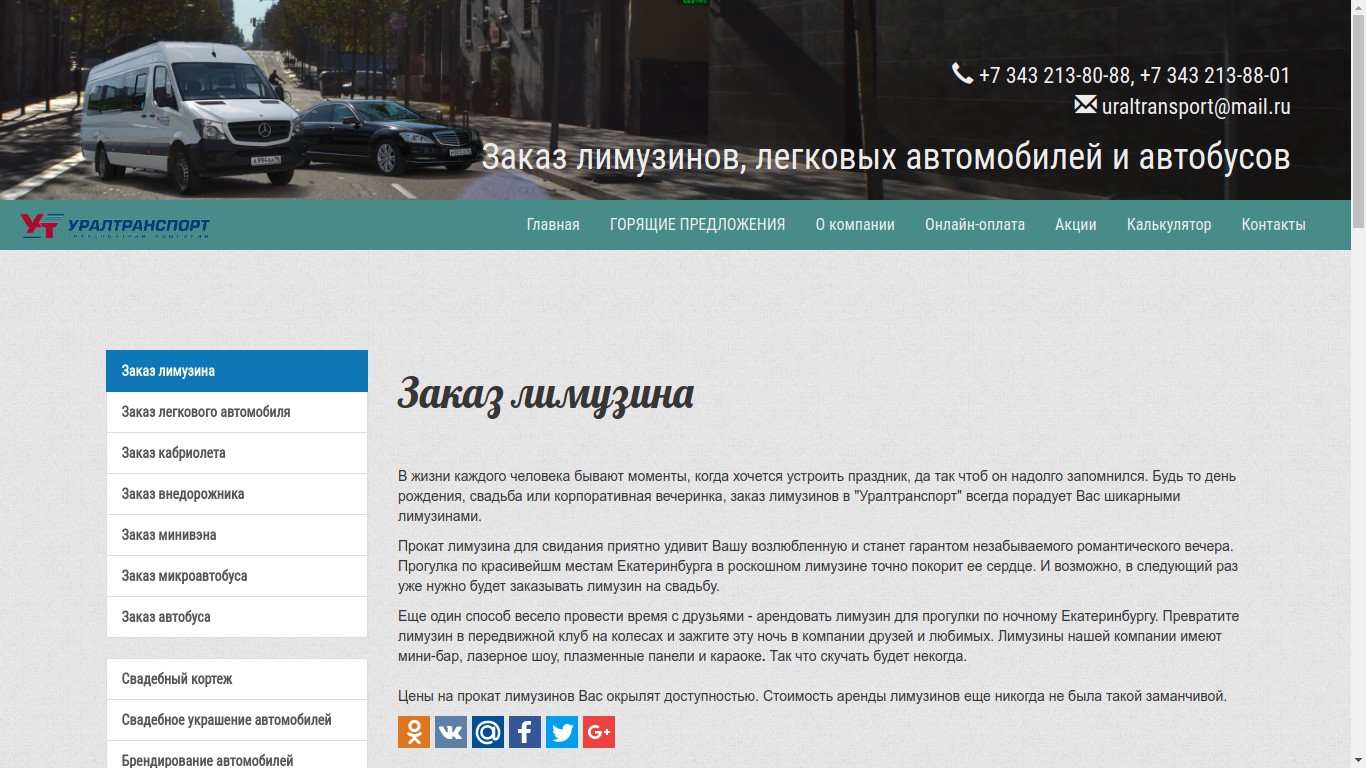Choose Заказ кабриолета in sidebar
The width and height of the screenshot is (1366, 768).
pos(237,453)
